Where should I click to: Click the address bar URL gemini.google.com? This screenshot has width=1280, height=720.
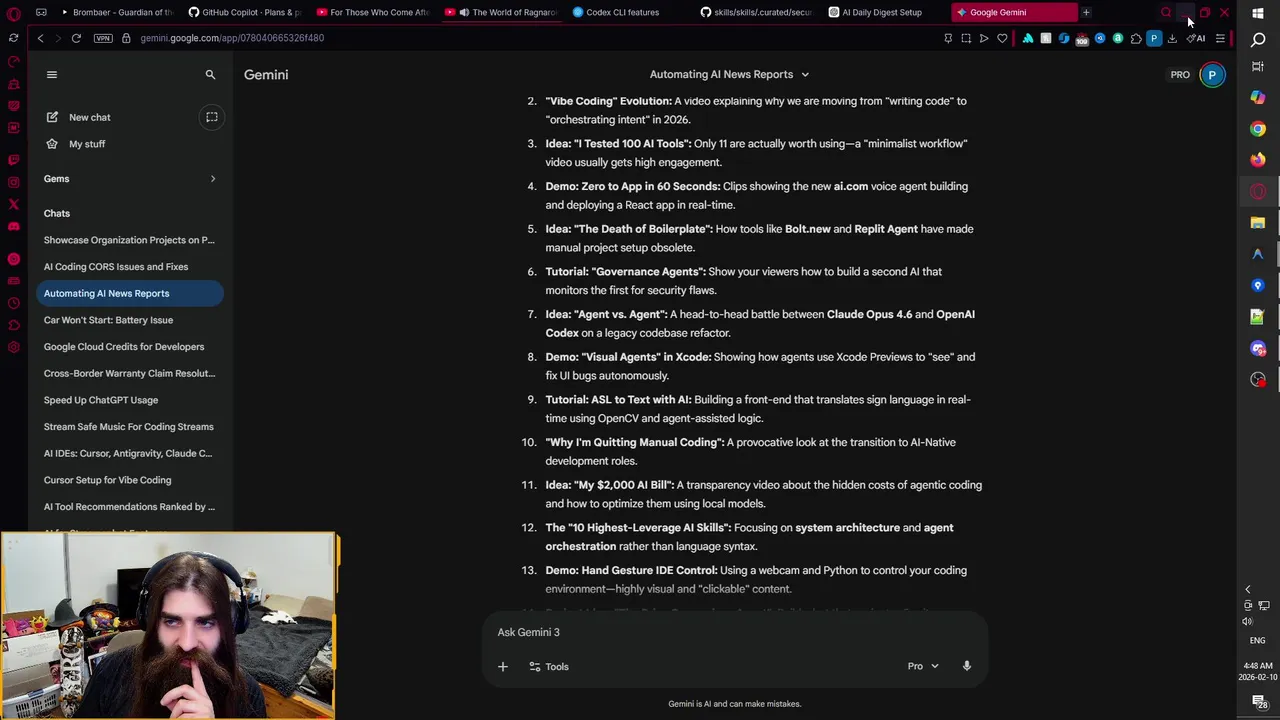click(x=232, y=38)
